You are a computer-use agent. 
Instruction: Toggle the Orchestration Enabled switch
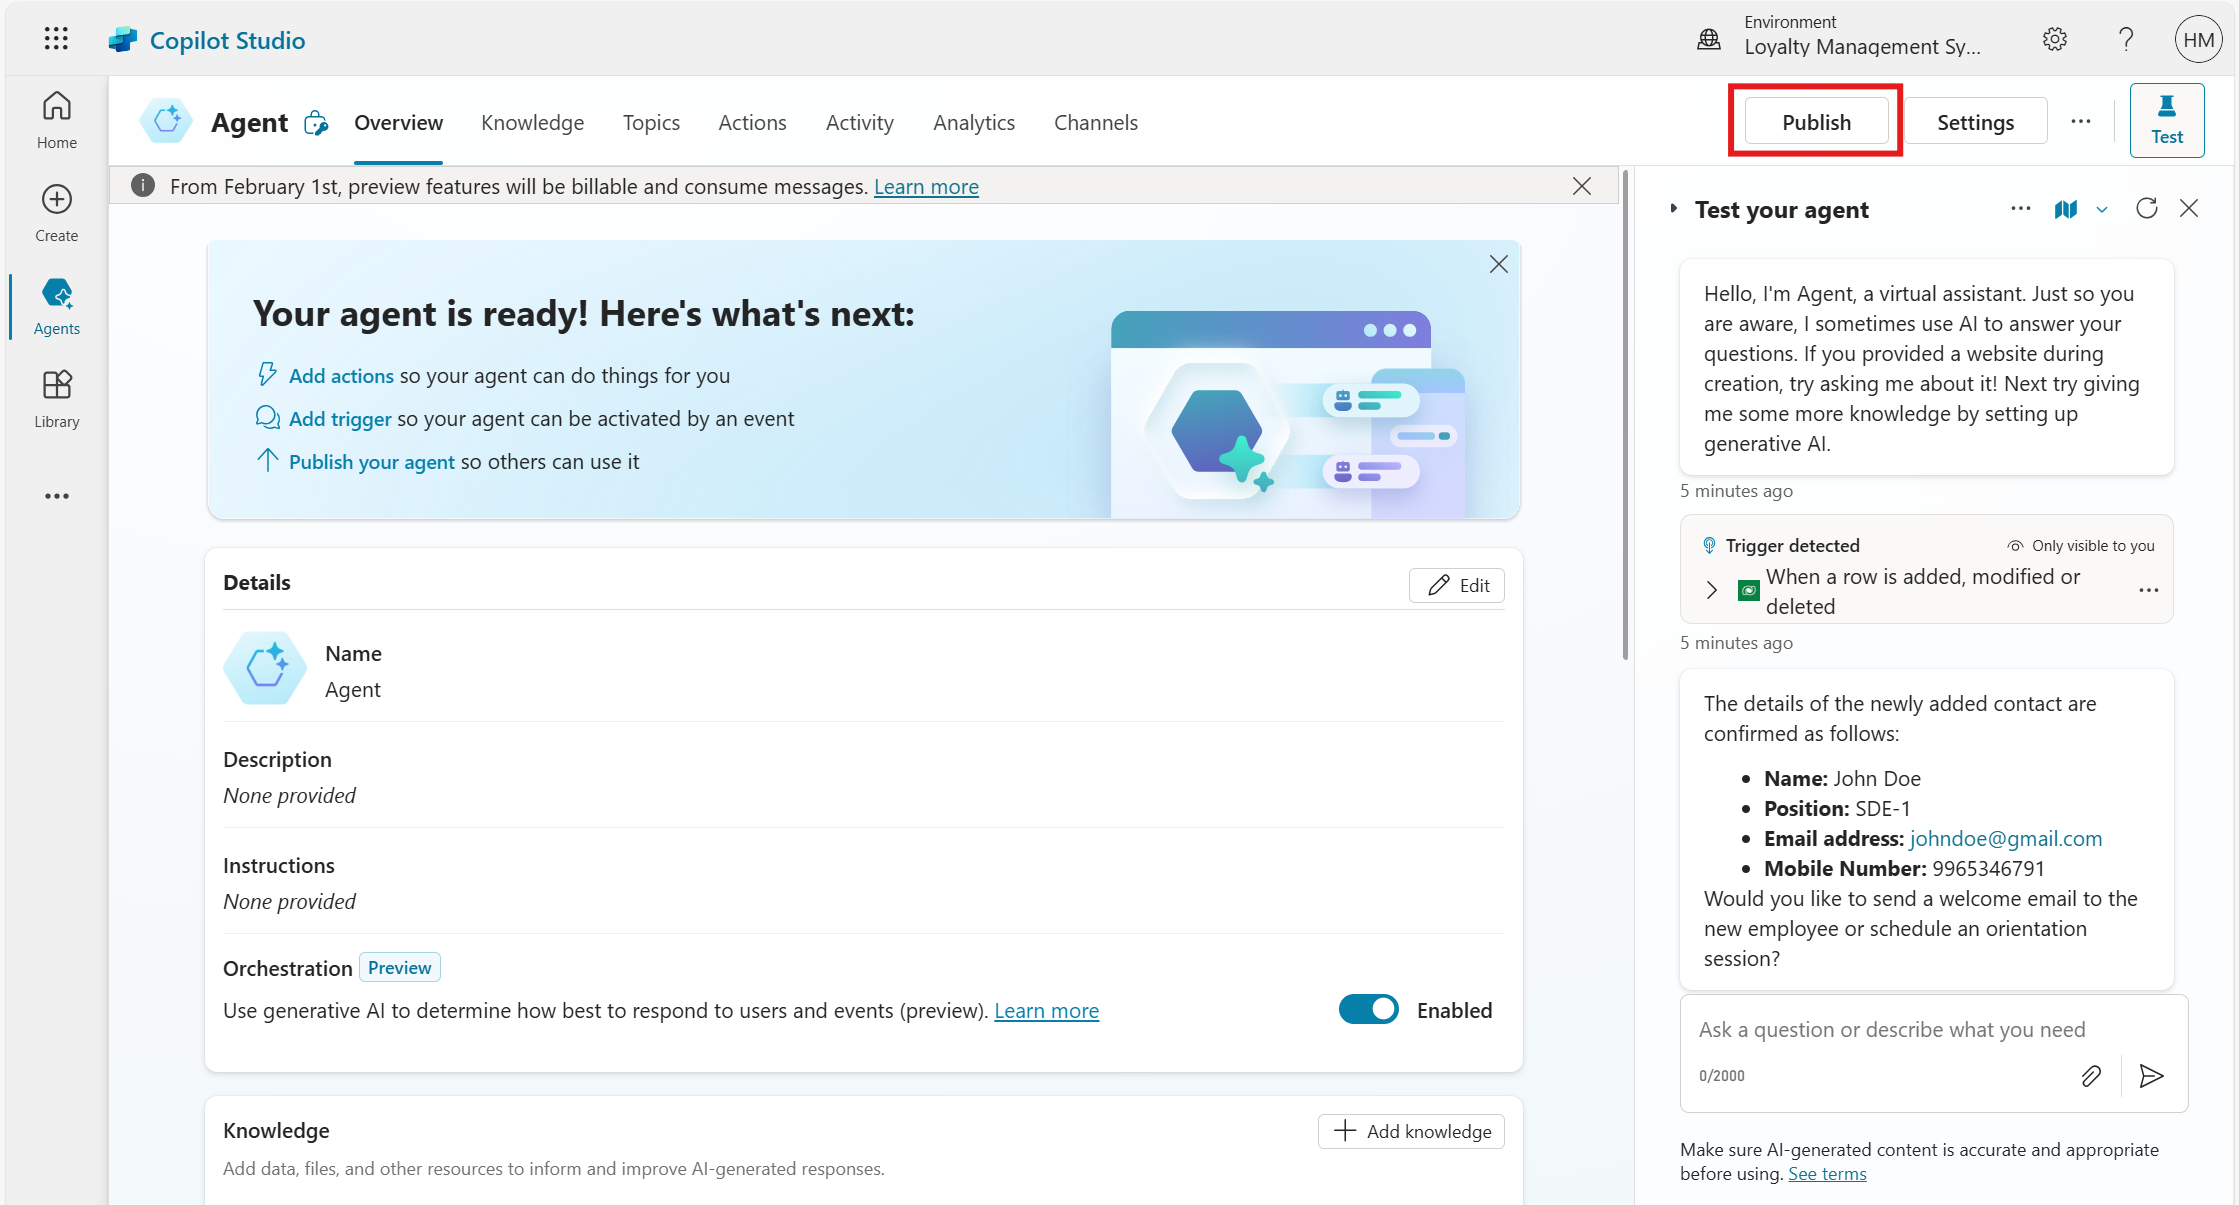[x=1368, y=1010]
